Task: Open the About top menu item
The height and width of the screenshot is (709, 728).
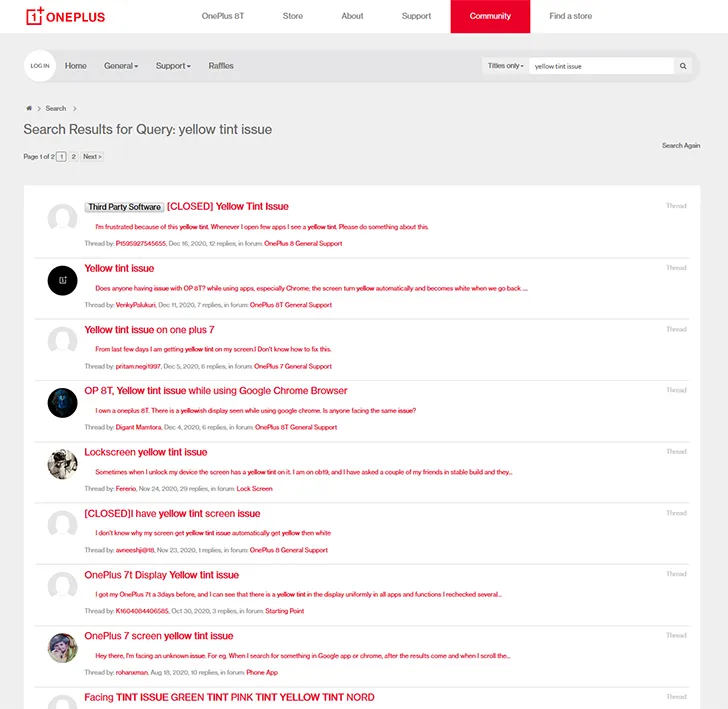Action: pos(352,16)
